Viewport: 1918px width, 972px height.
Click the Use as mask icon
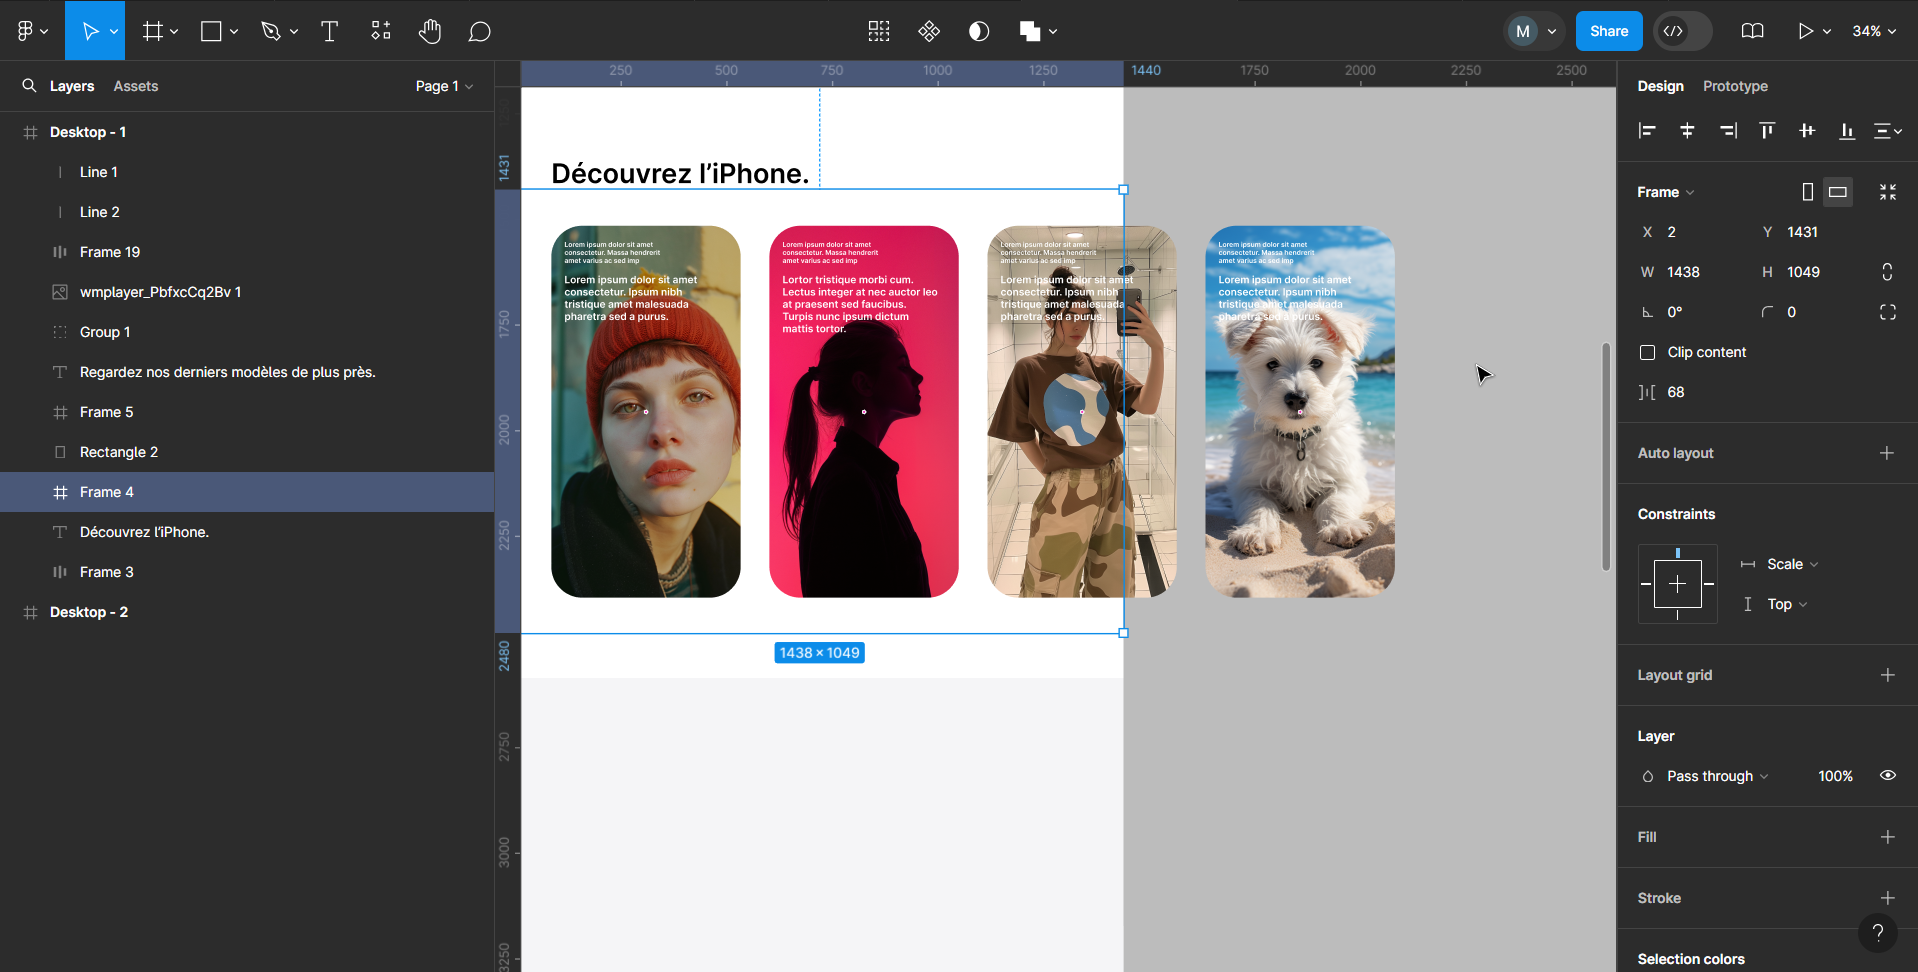(x=979, y=31)
